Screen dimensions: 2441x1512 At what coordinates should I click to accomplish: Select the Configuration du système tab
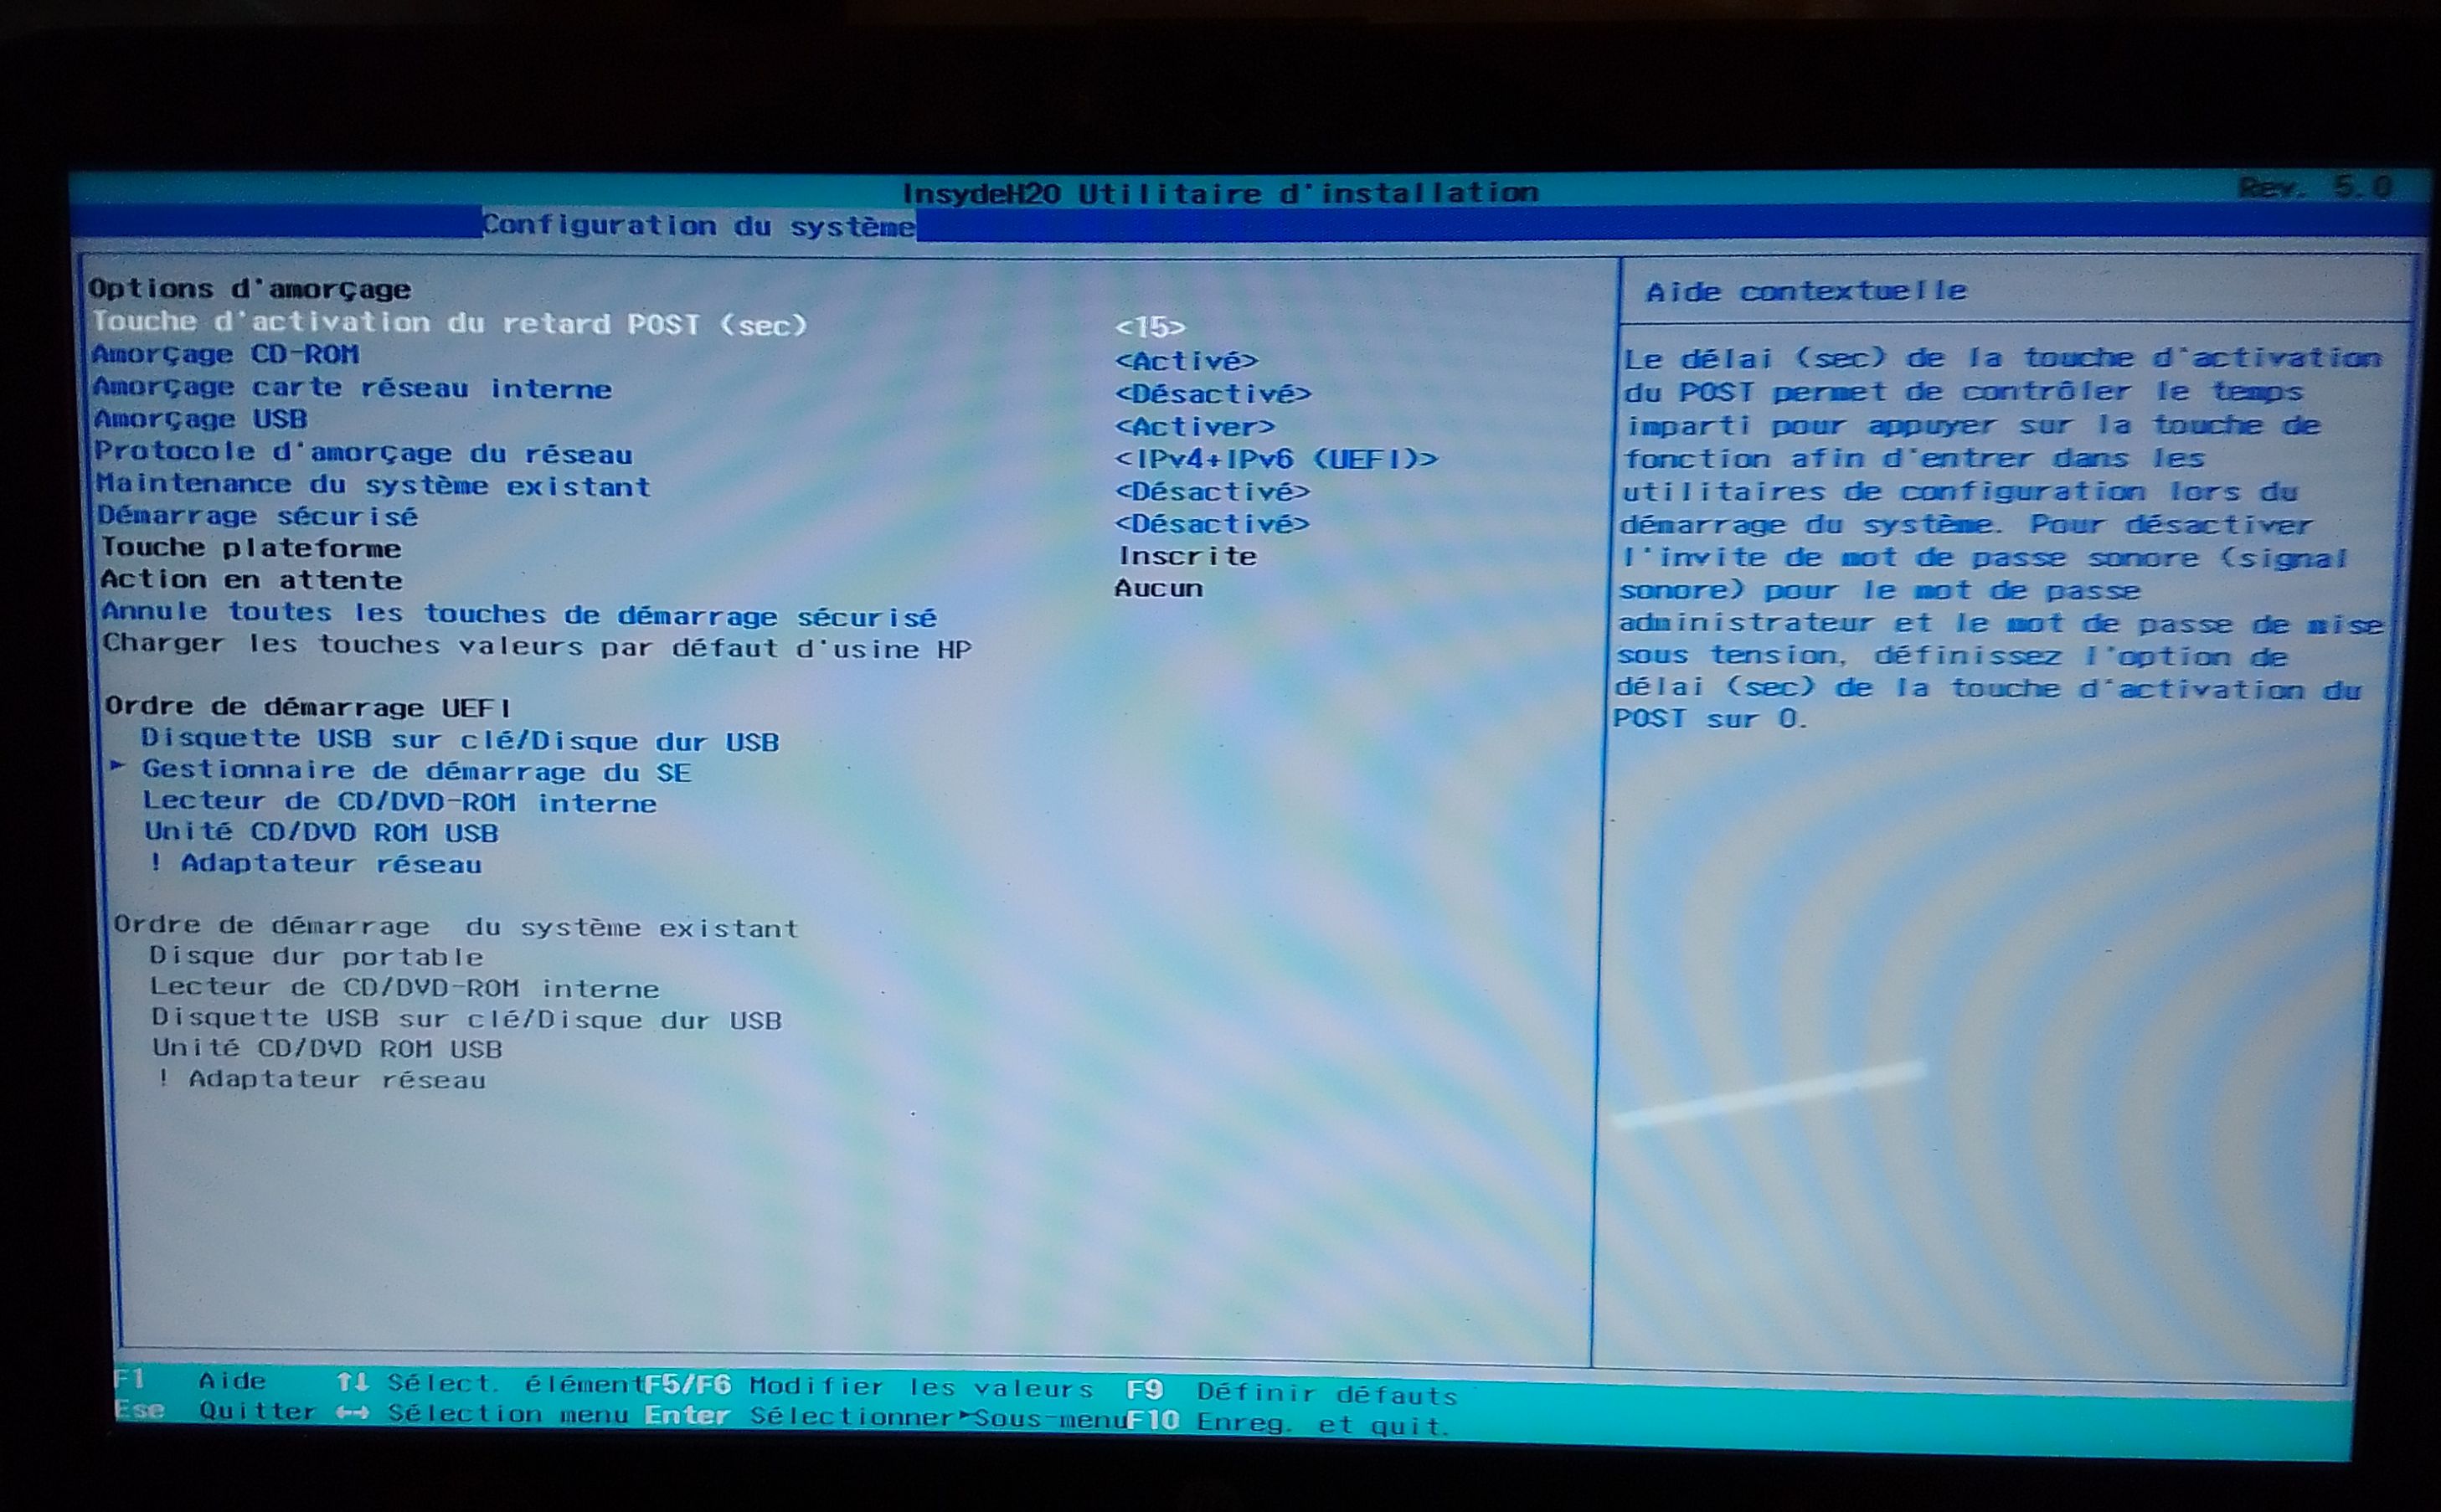click(x=698, y=225)
